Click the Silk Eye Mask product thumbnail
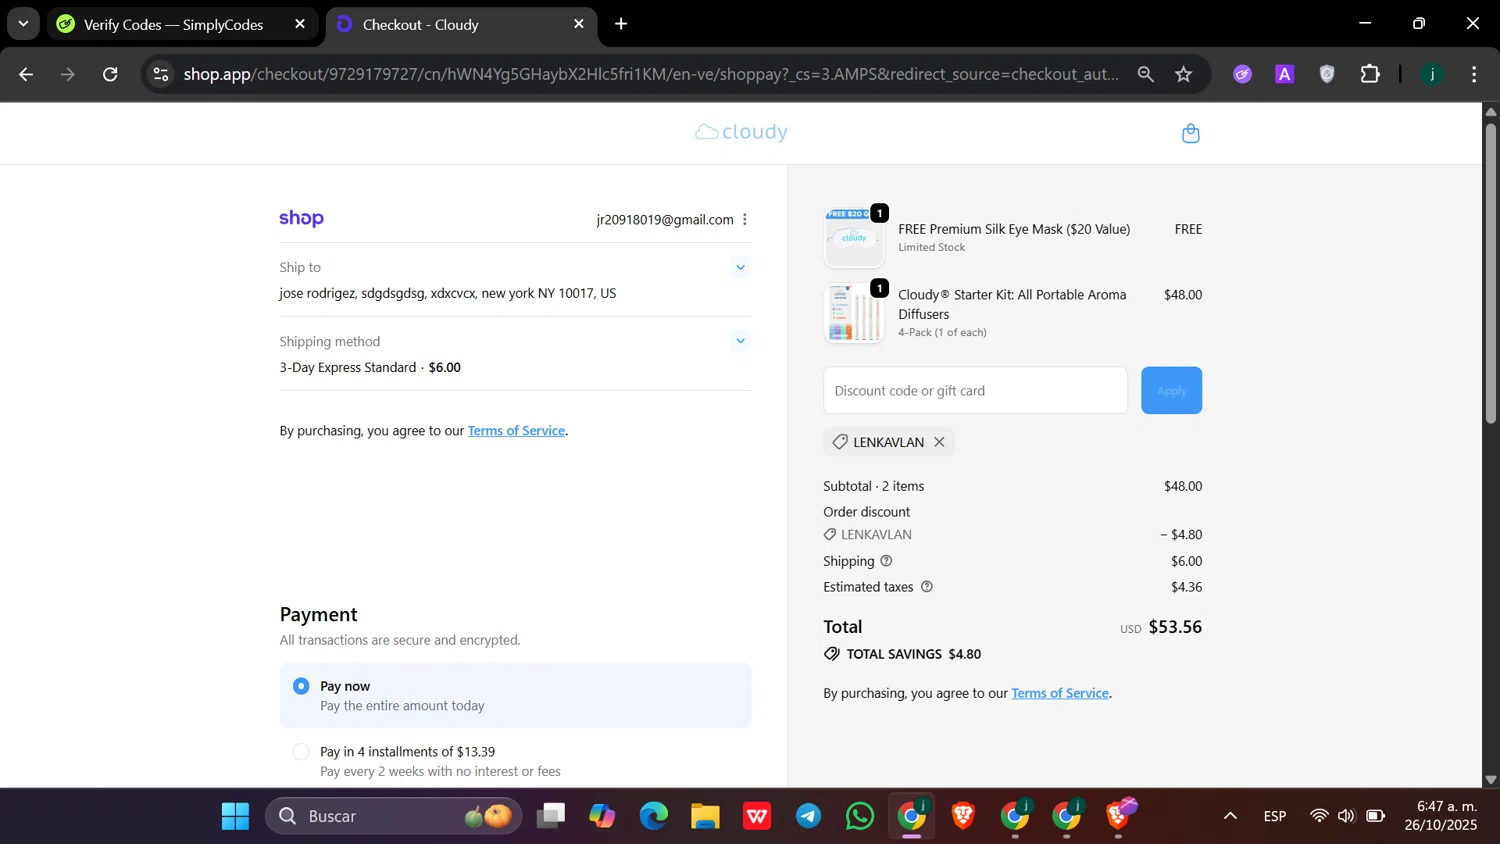Image resolution: width=1500 pixels, height=844 pixels. click(854, 237)
